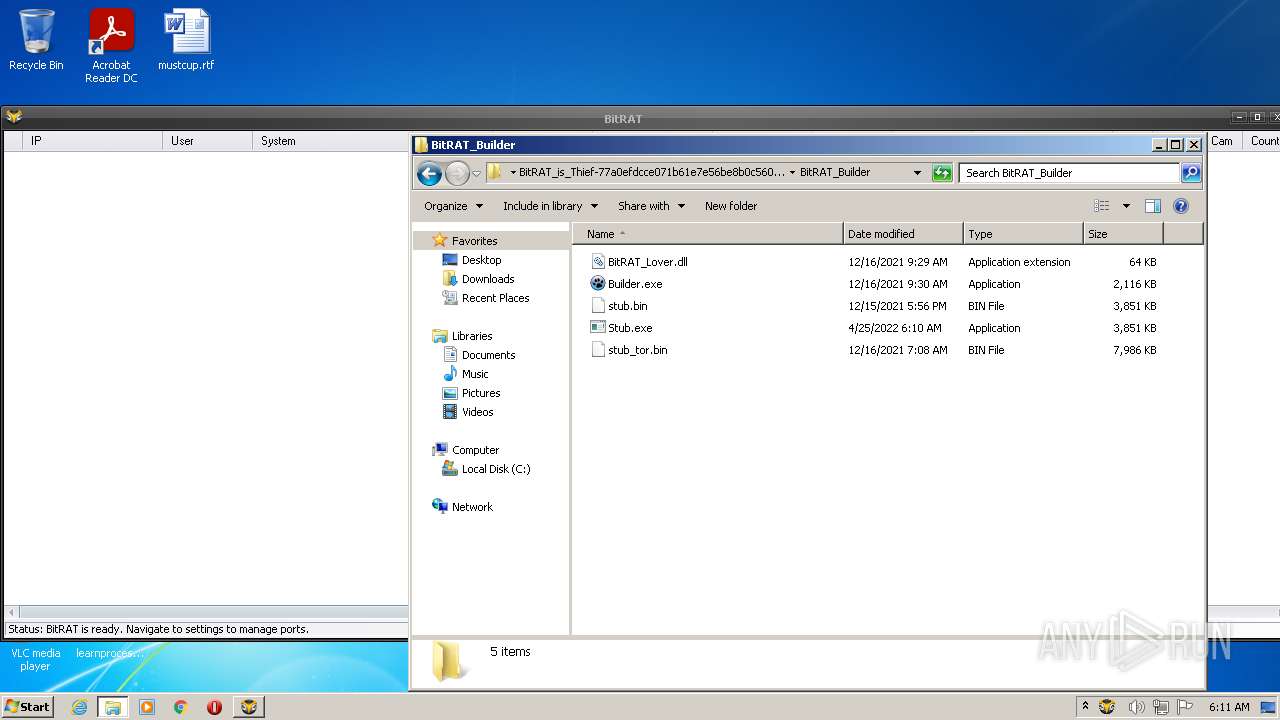Open recent pages dropdown arrow
Image resolution: width=1280 pixels, height=720 pixels.
(477, 173)
